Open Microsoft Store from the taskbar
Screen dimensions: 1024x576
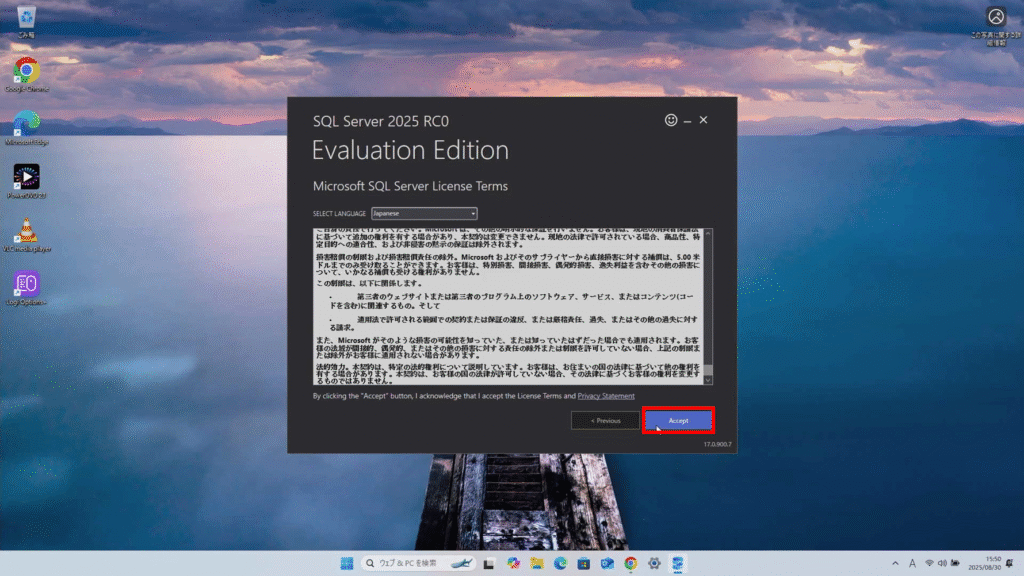(x=584, y=563)
